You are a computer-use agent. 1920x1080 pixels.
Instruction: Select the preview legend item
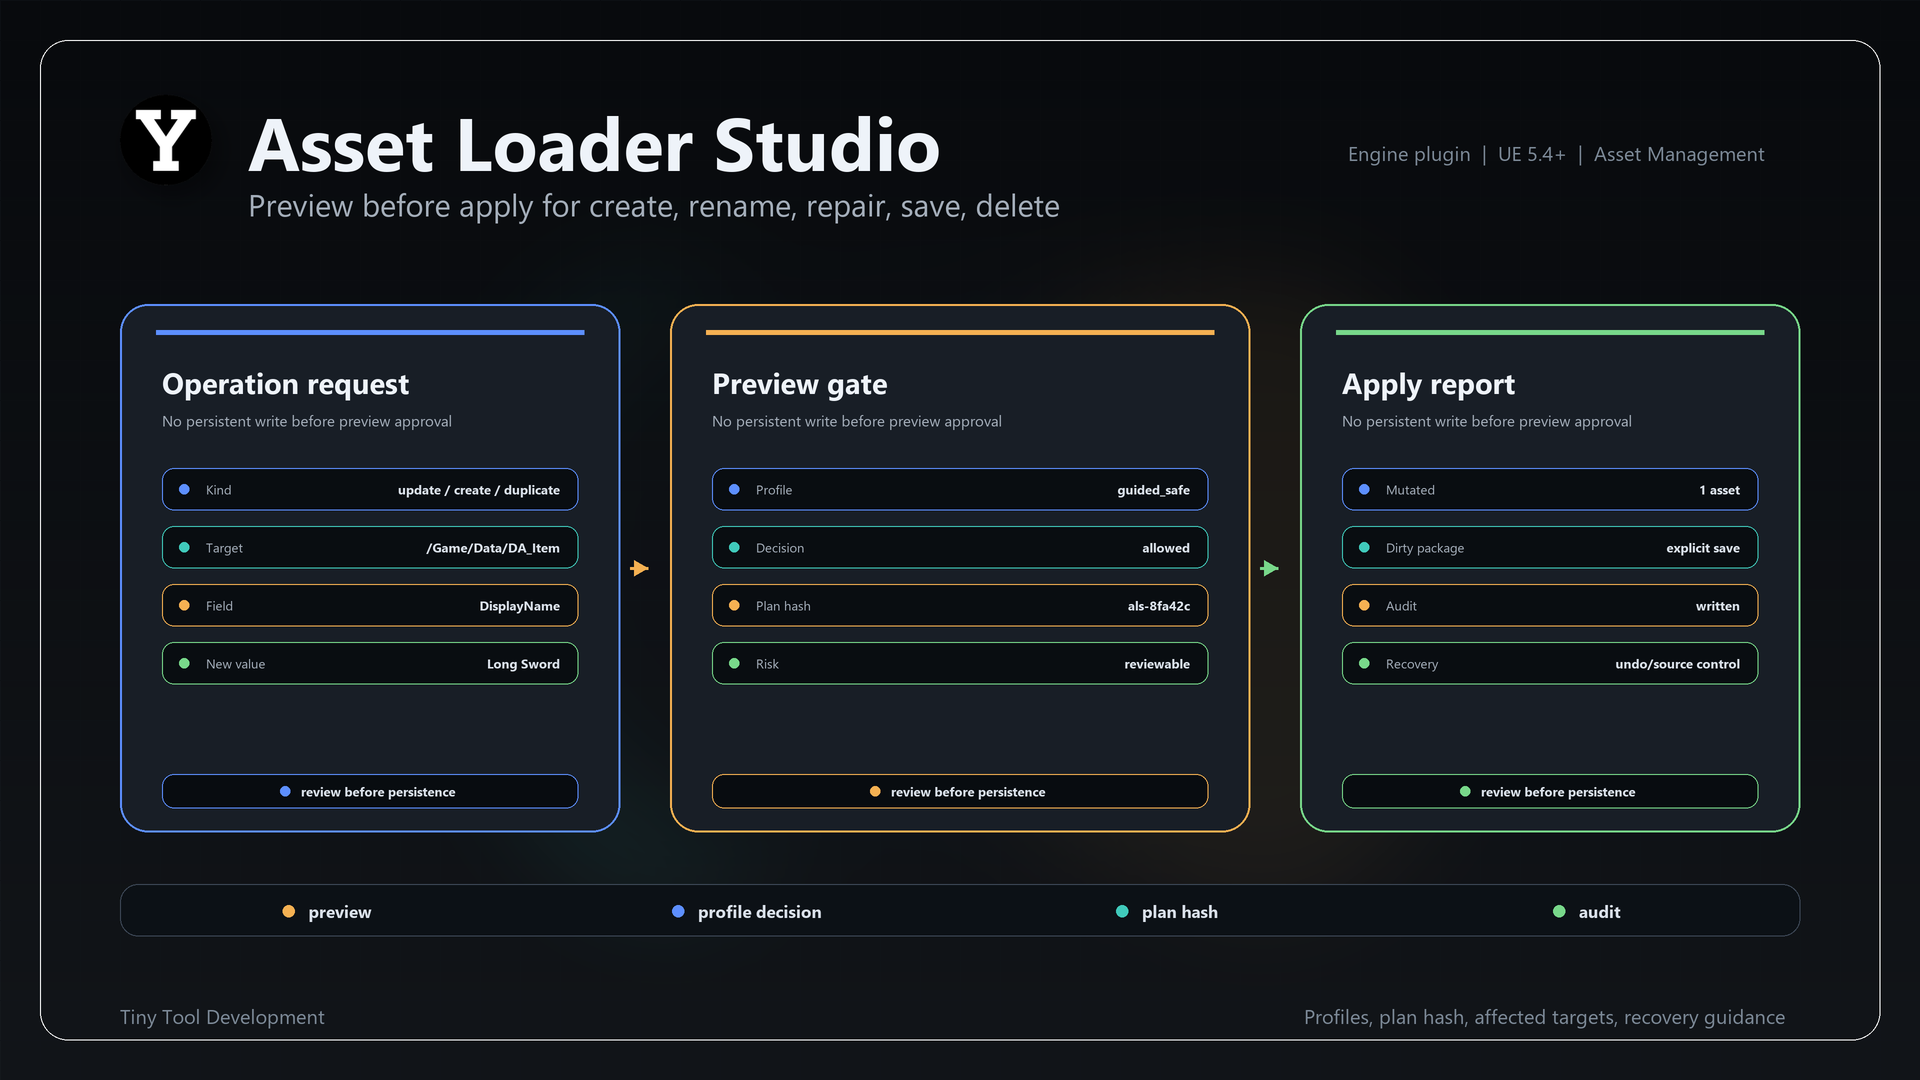pyautogui.click(x=327, y=912)
